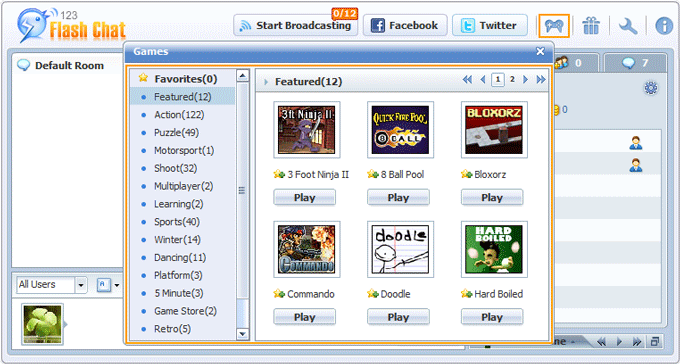Play the 8 Ball Pool game
Screen dimensions: 680x364
[x=398, y=197]
